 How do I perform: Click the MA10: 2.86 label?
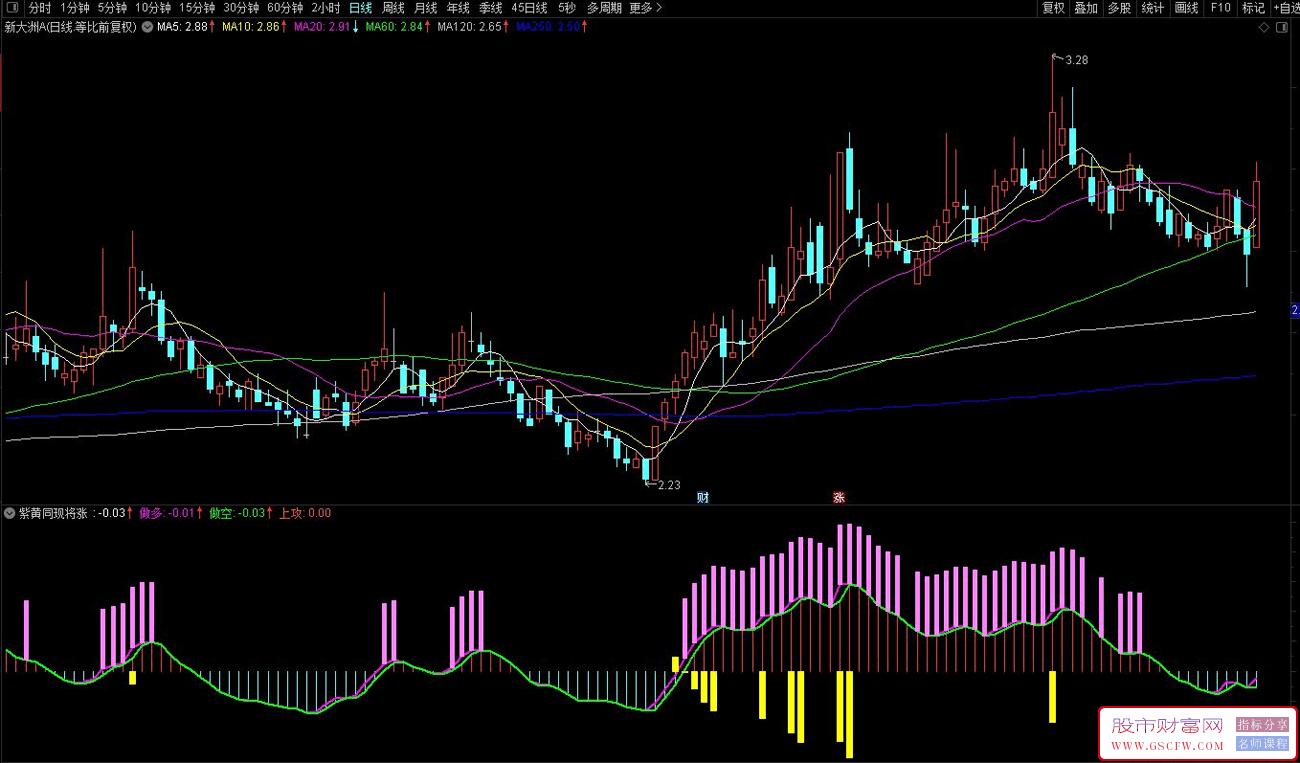tap(250, 28)
